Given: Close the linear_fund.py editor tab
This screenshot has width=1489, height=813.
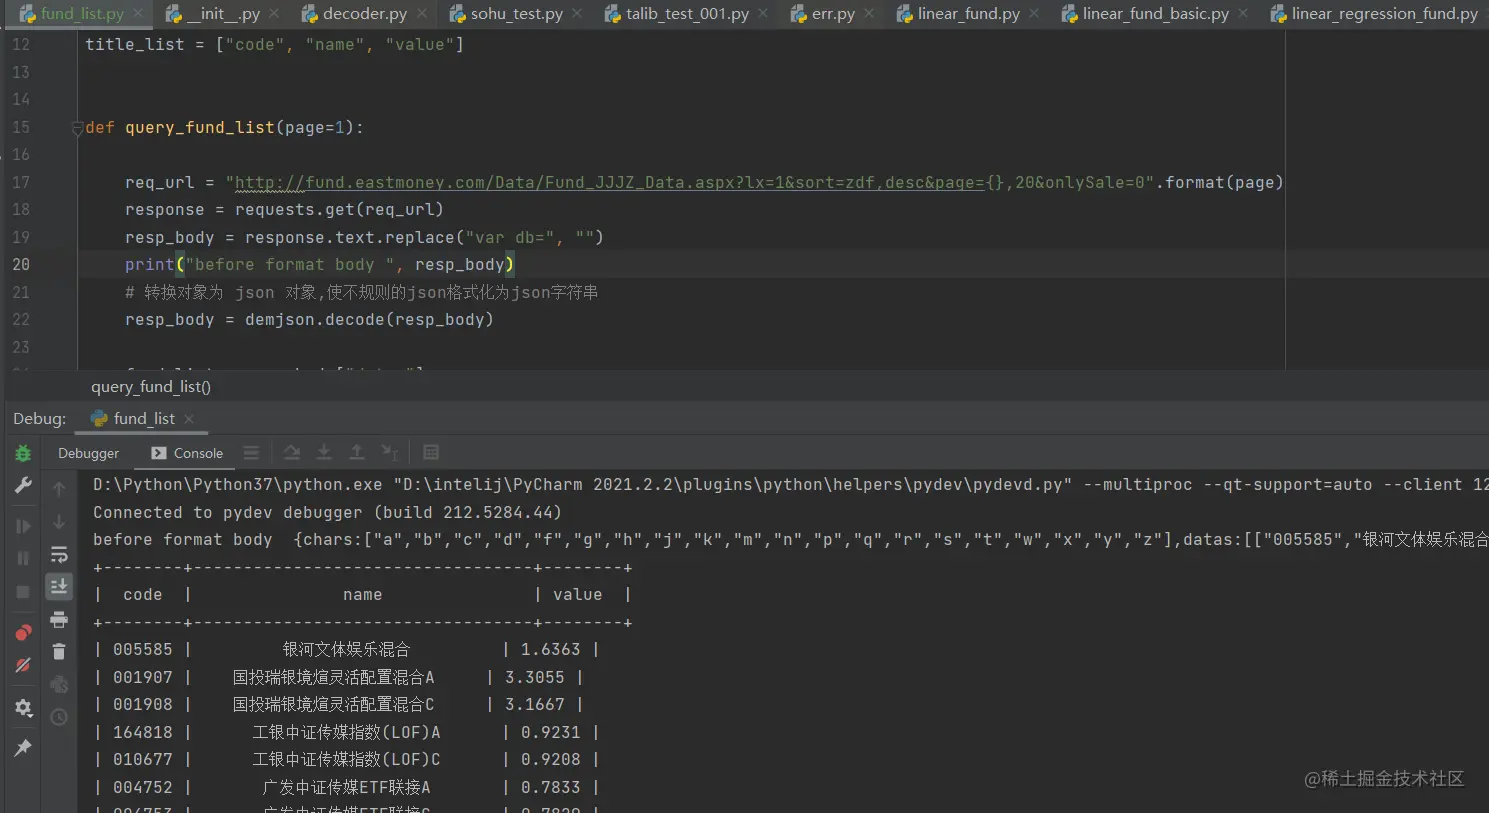Looking at the screenshot, I should (x=1034, y=14).
